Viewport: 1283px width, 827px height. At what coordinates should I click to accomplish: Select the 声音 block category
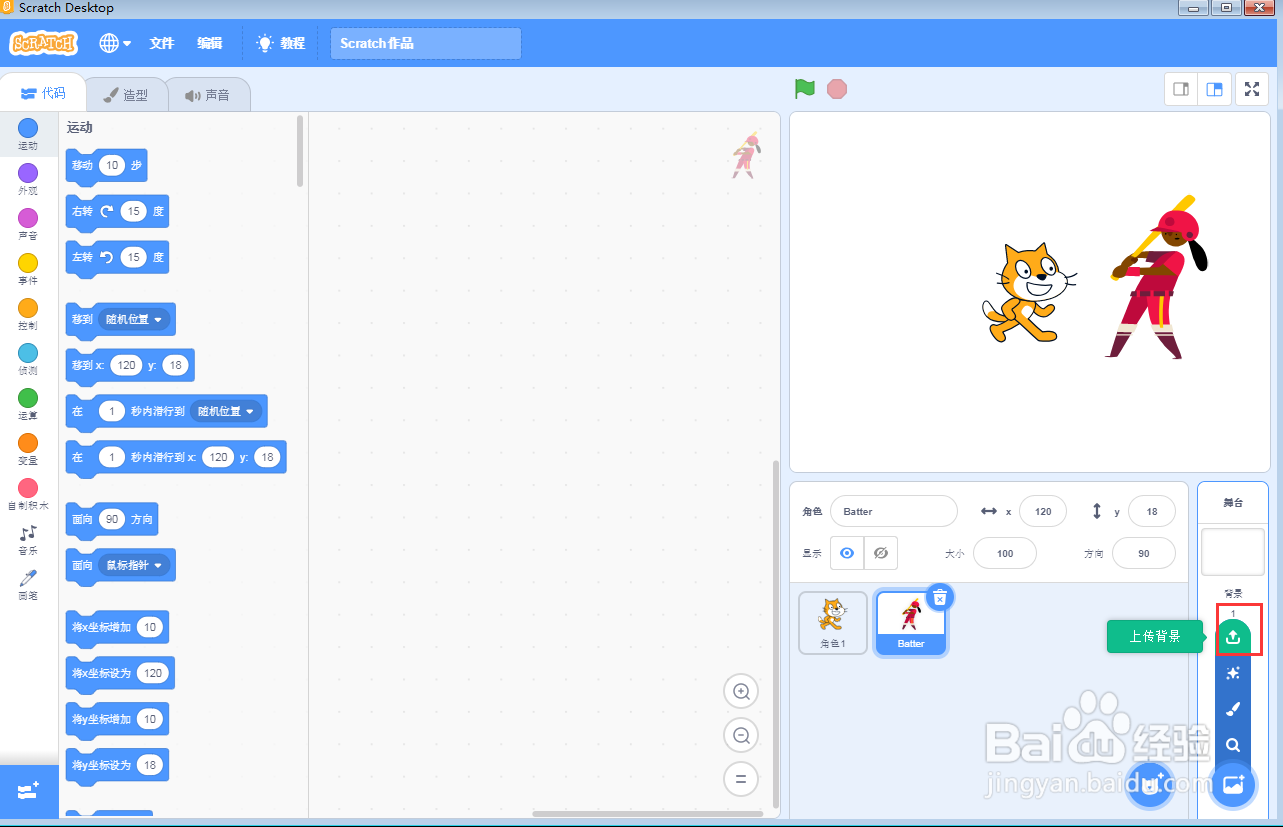coord(28,224)
